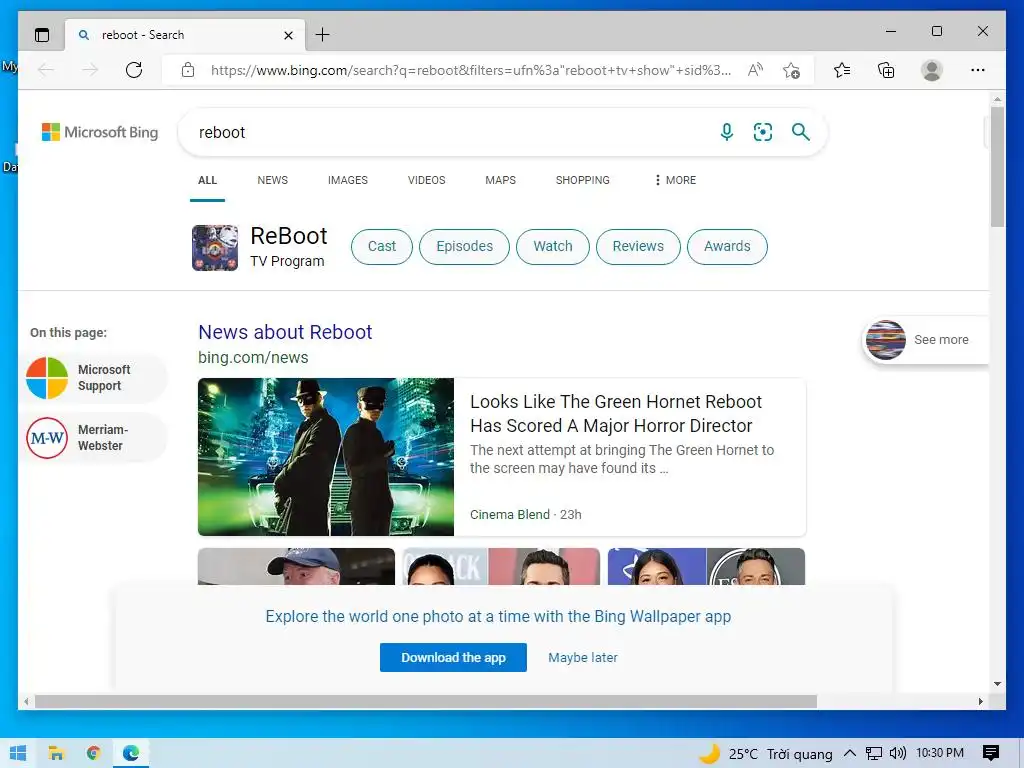Click the Awards pill button
Screen dimensions: 1024x768
coord(727,246)
